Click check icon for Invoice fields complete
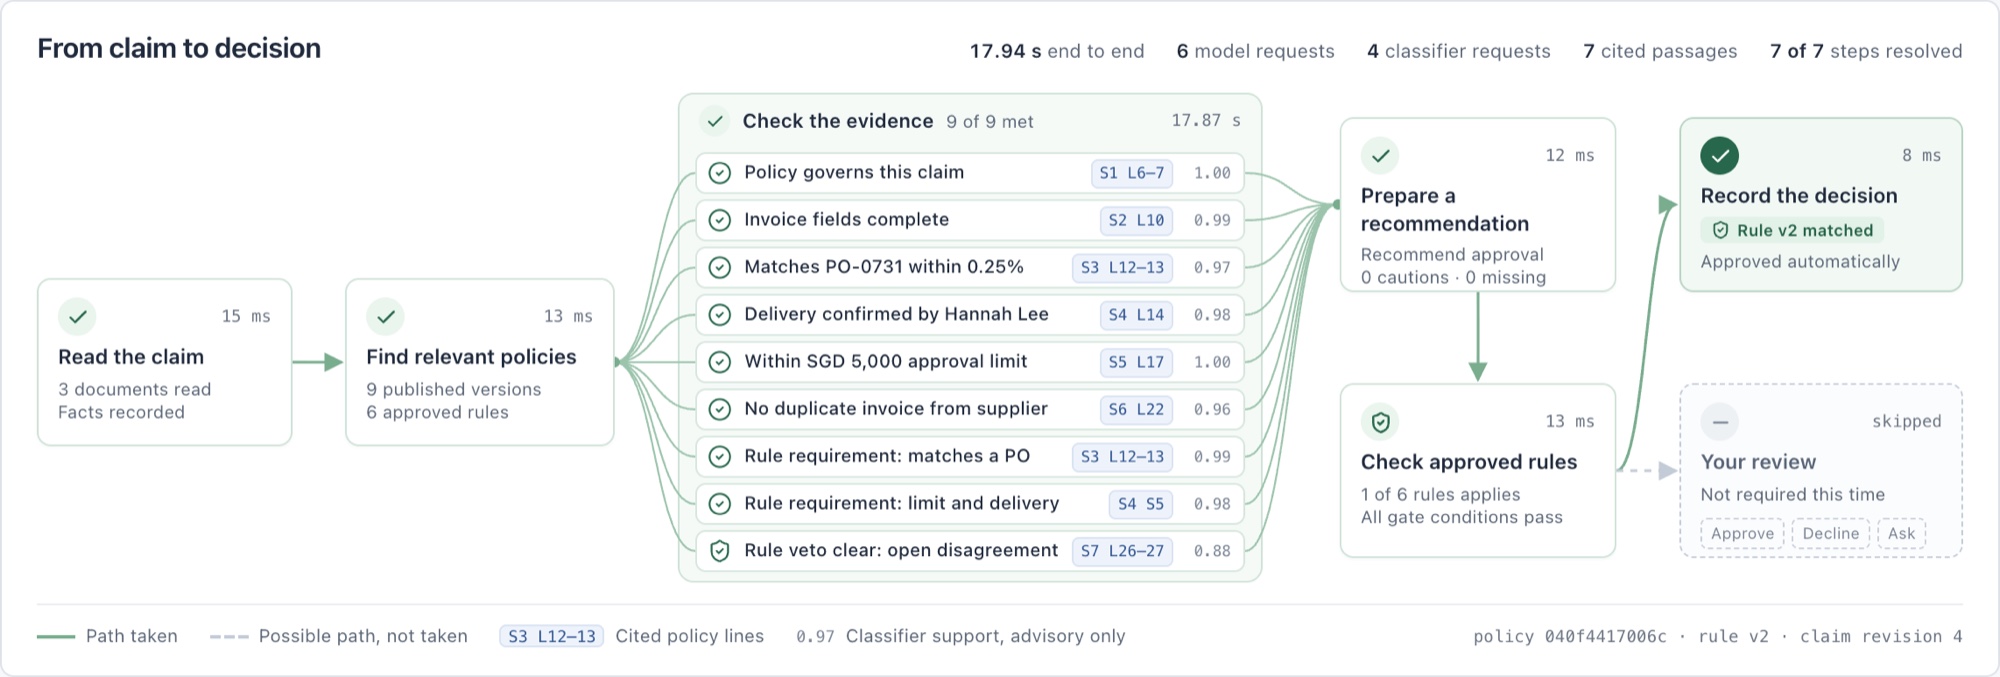Viewport: 2000px width, 677px height. tap(719, 220)
